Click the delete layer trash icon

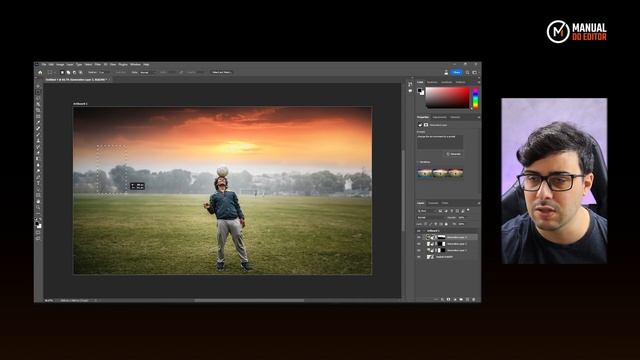tap(474, 299)
